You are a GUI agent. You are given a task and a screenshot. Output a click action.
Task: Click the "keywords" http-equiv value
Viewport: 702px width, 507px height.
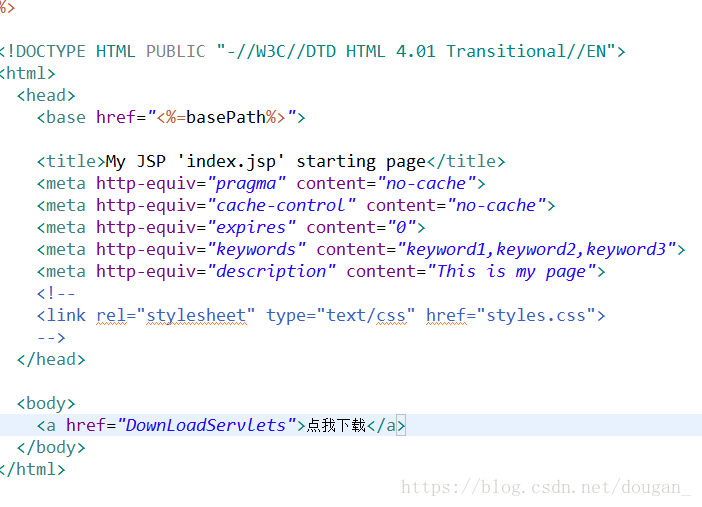(256, 249)
